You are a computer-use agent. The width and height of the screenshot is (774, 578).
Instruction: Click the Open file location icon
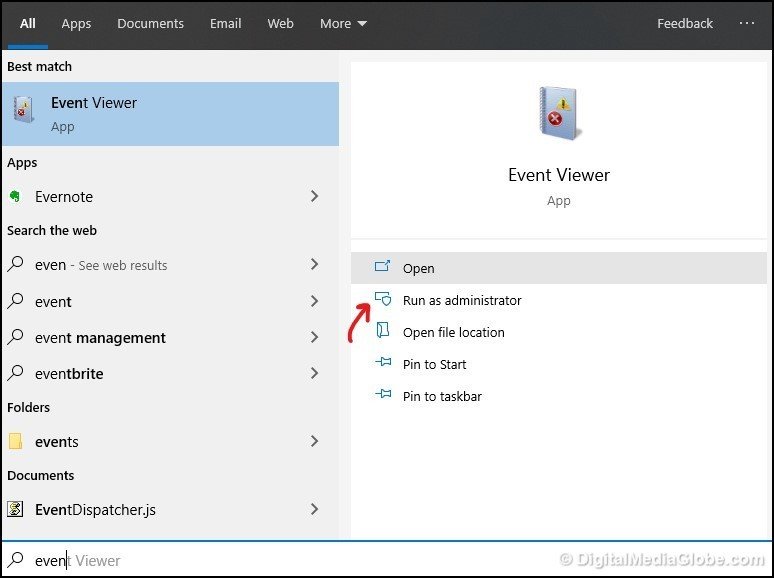pos(383,330)
